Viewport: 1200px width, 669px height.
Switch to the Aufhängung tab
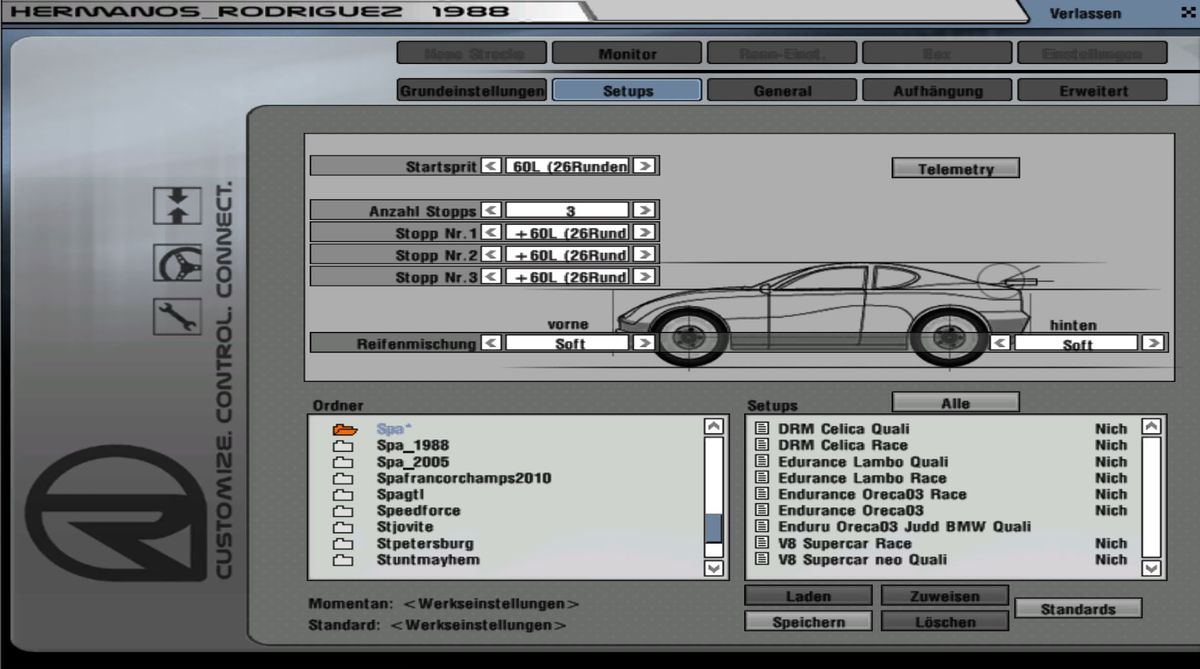(937, 91)
